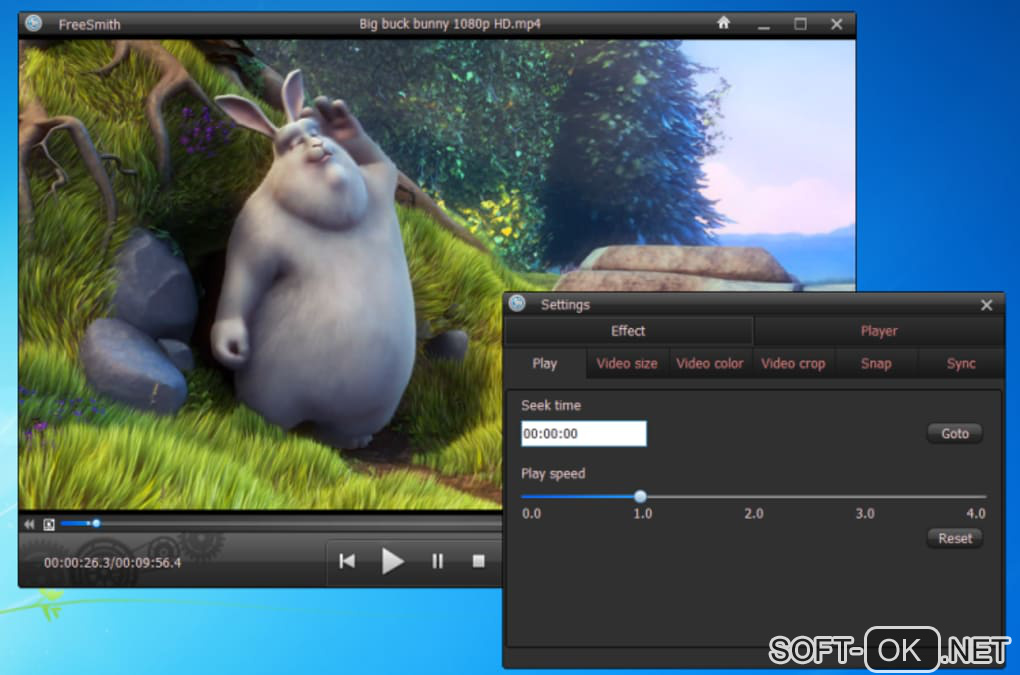Open the Snap sub-tab
Viewport: 1020px width, 675px height.
tap(876, 364)
